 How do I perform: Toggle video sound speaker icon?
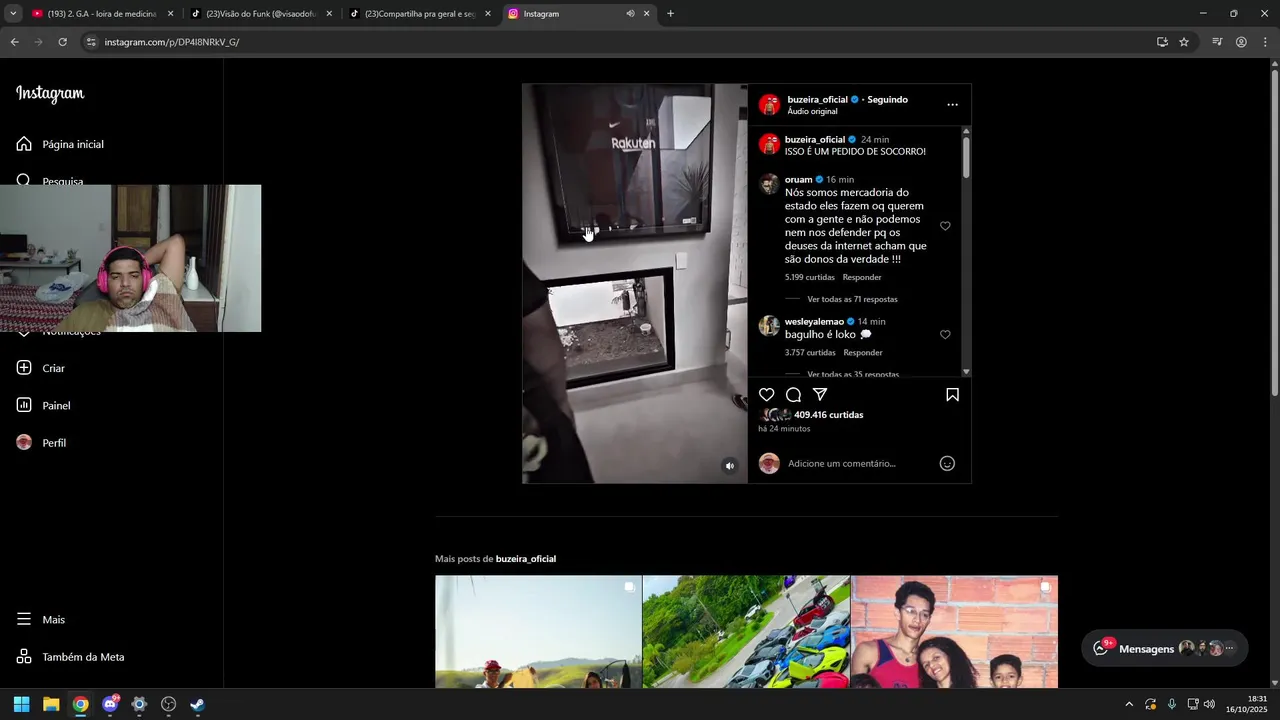(x=730, y=465)
